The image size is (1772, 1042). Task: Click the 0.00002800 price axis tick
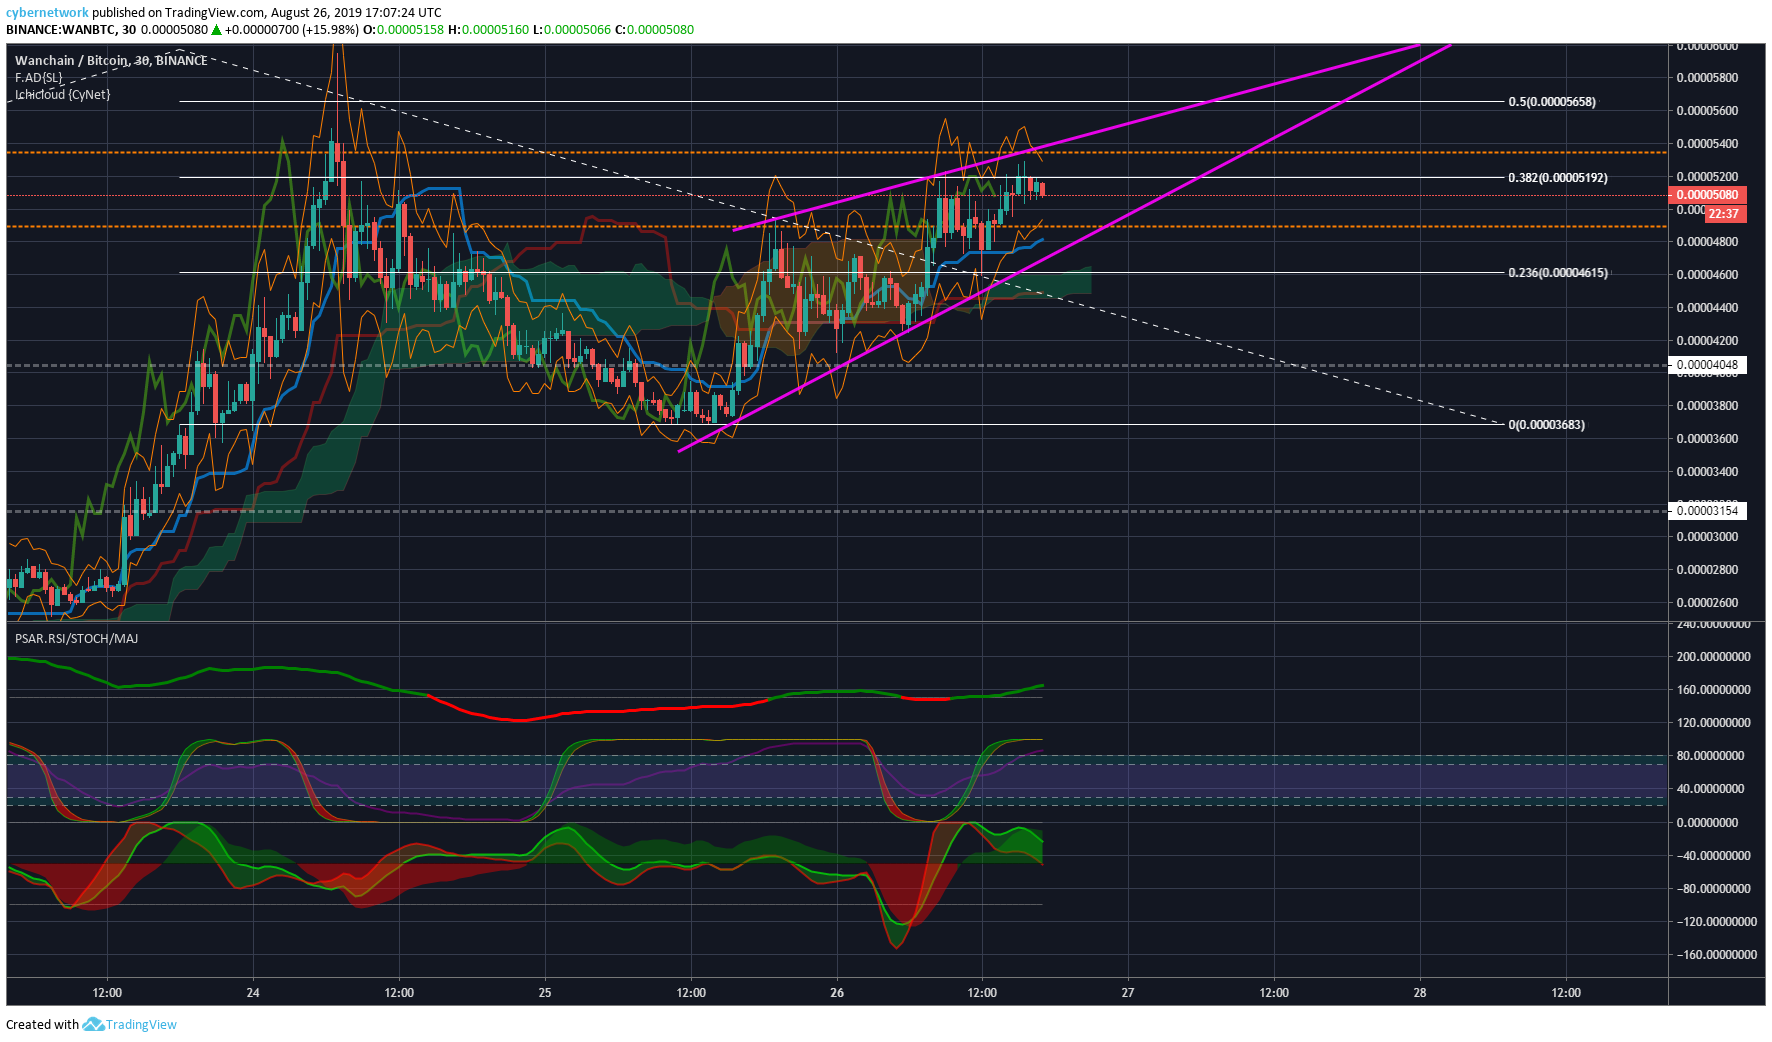pyautogui.click(x=1707, y=570)
